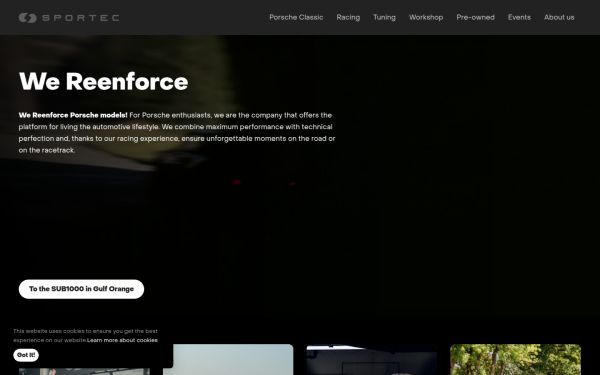Dismiss cookie notice with Got it!
Viewport: 600px width, 375px height.
tap(26, 355)
